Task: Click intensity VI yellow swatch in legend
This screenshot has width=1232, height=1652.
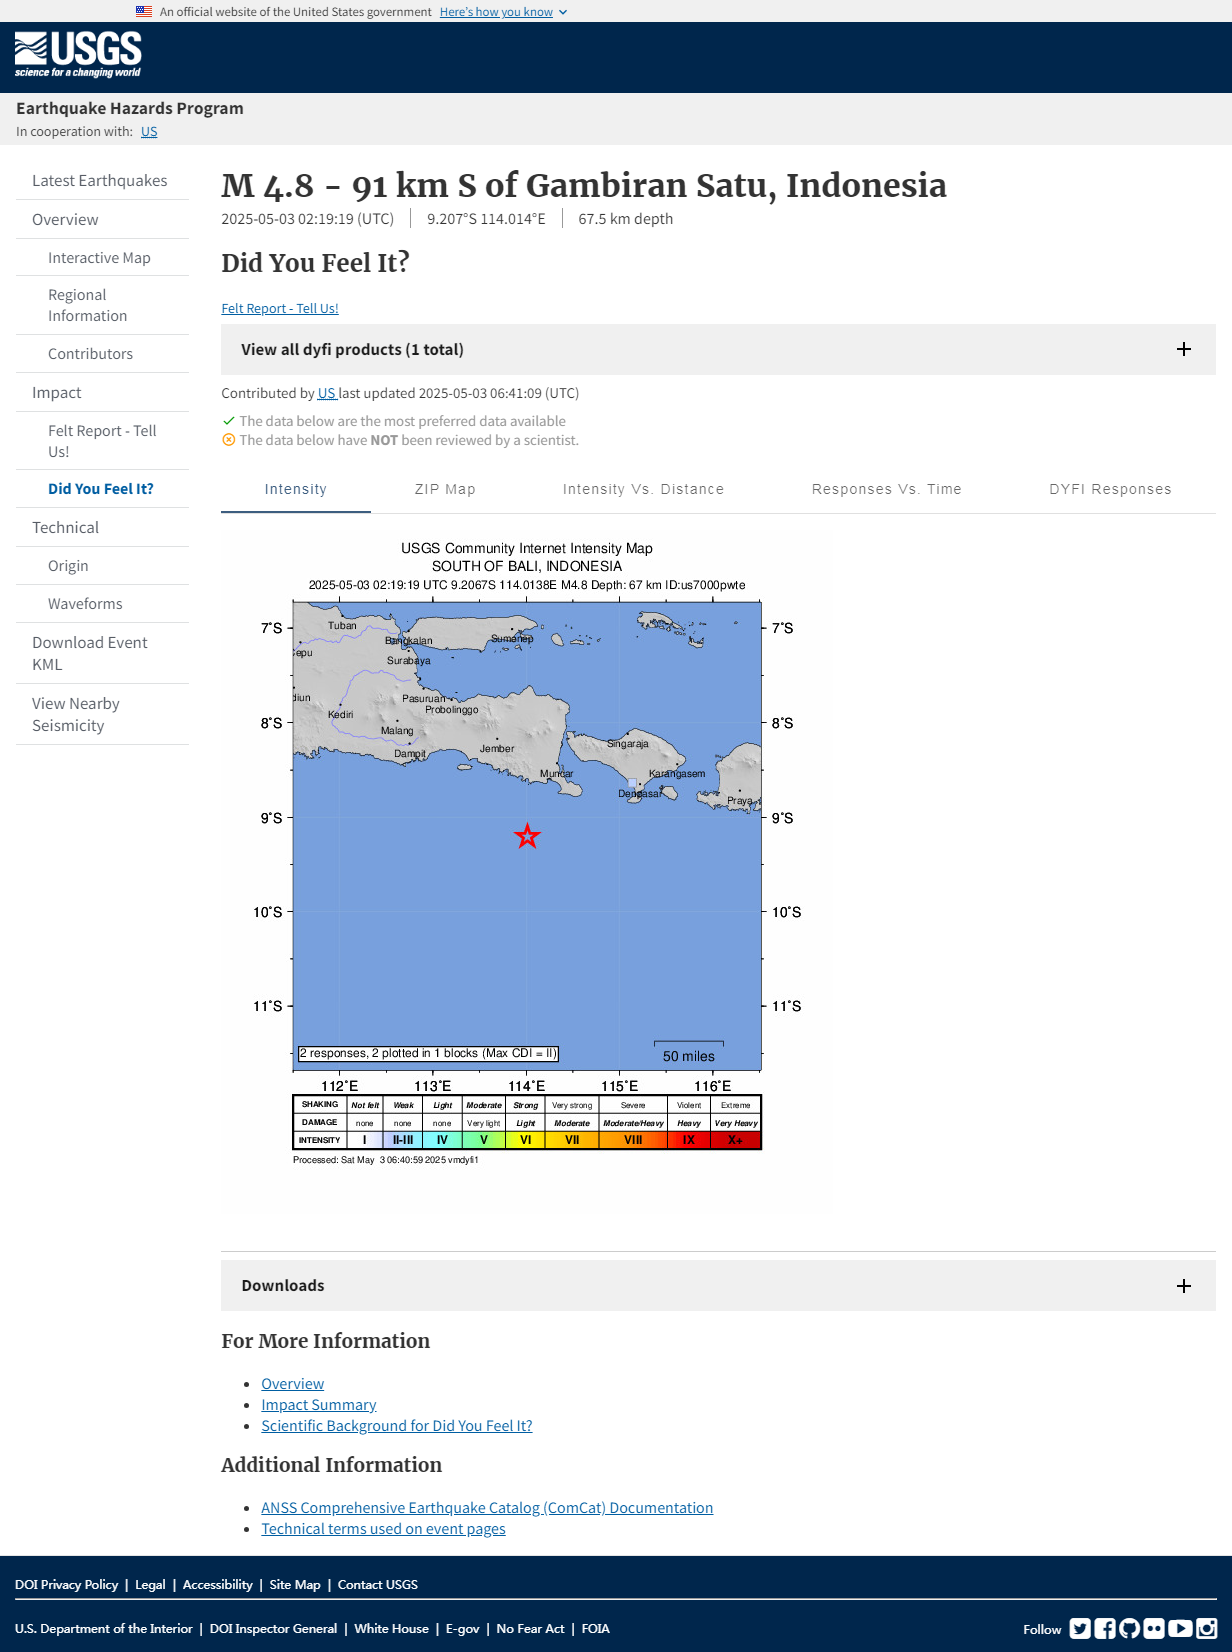Action: pos(525,1140)
